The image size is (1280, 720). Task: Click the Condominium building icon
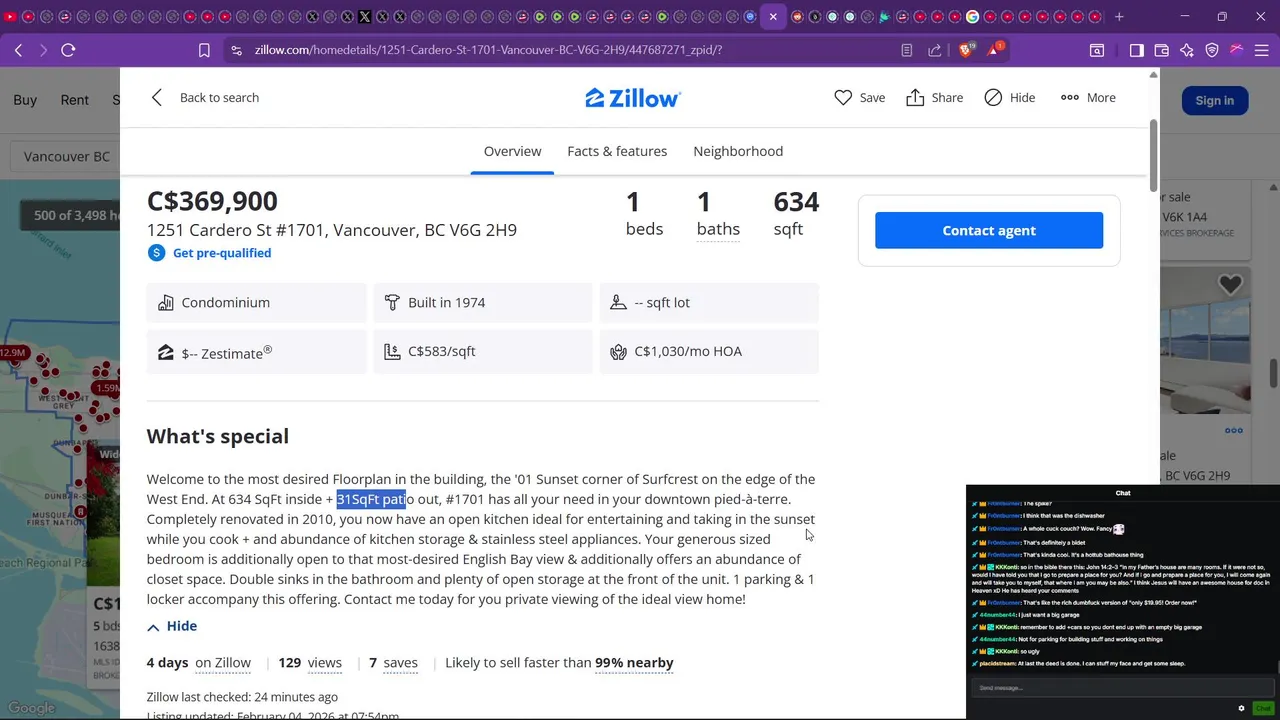[x=166, y=302]
